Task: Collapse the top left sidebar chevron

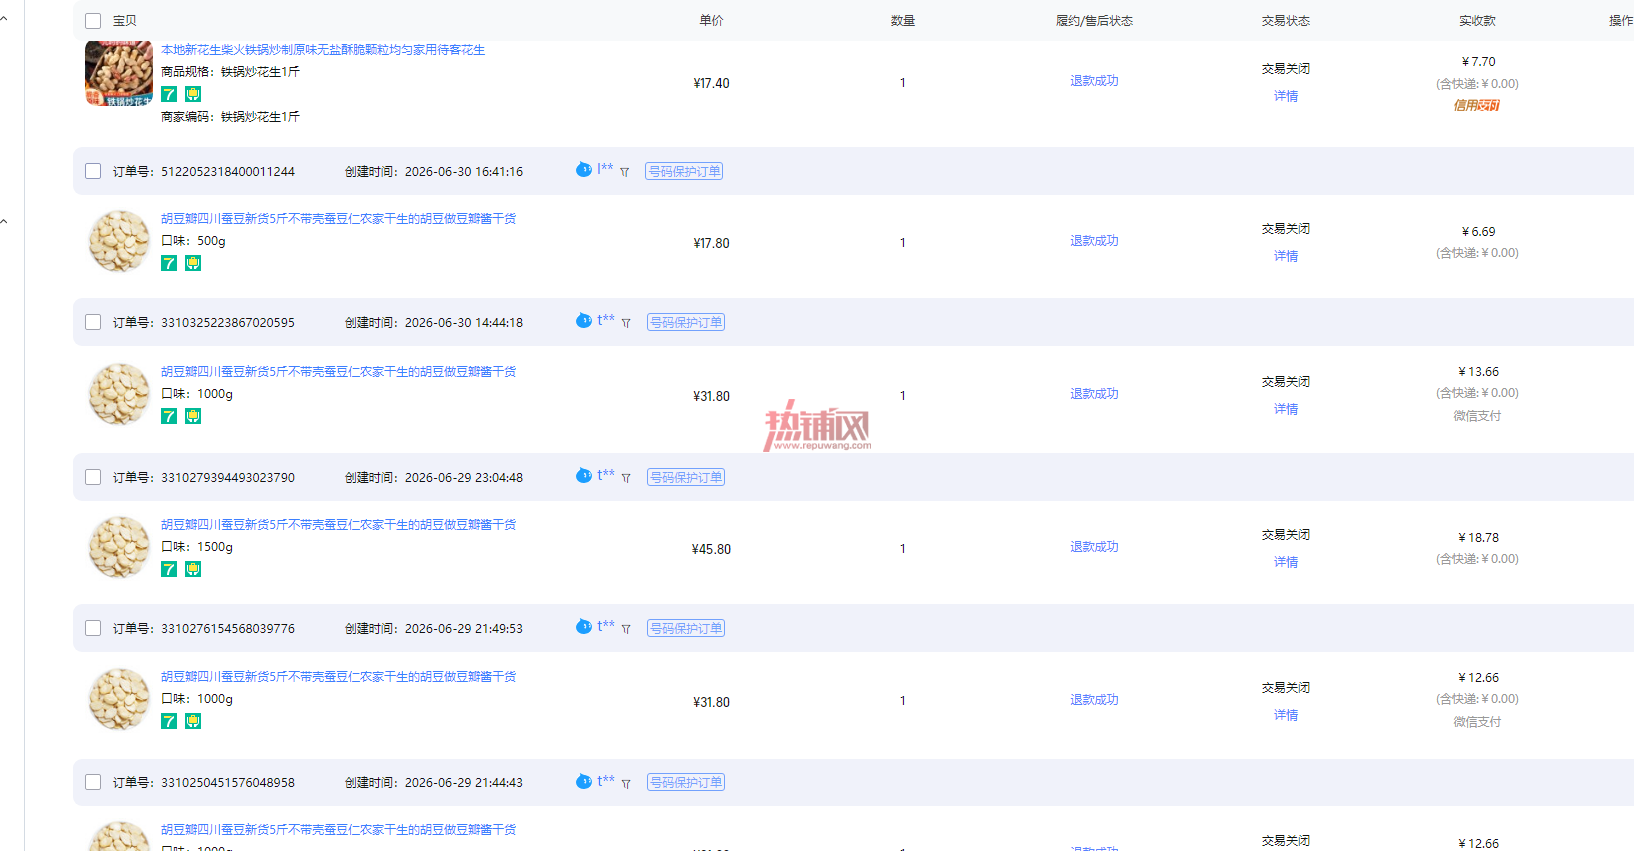Action: 4,19
